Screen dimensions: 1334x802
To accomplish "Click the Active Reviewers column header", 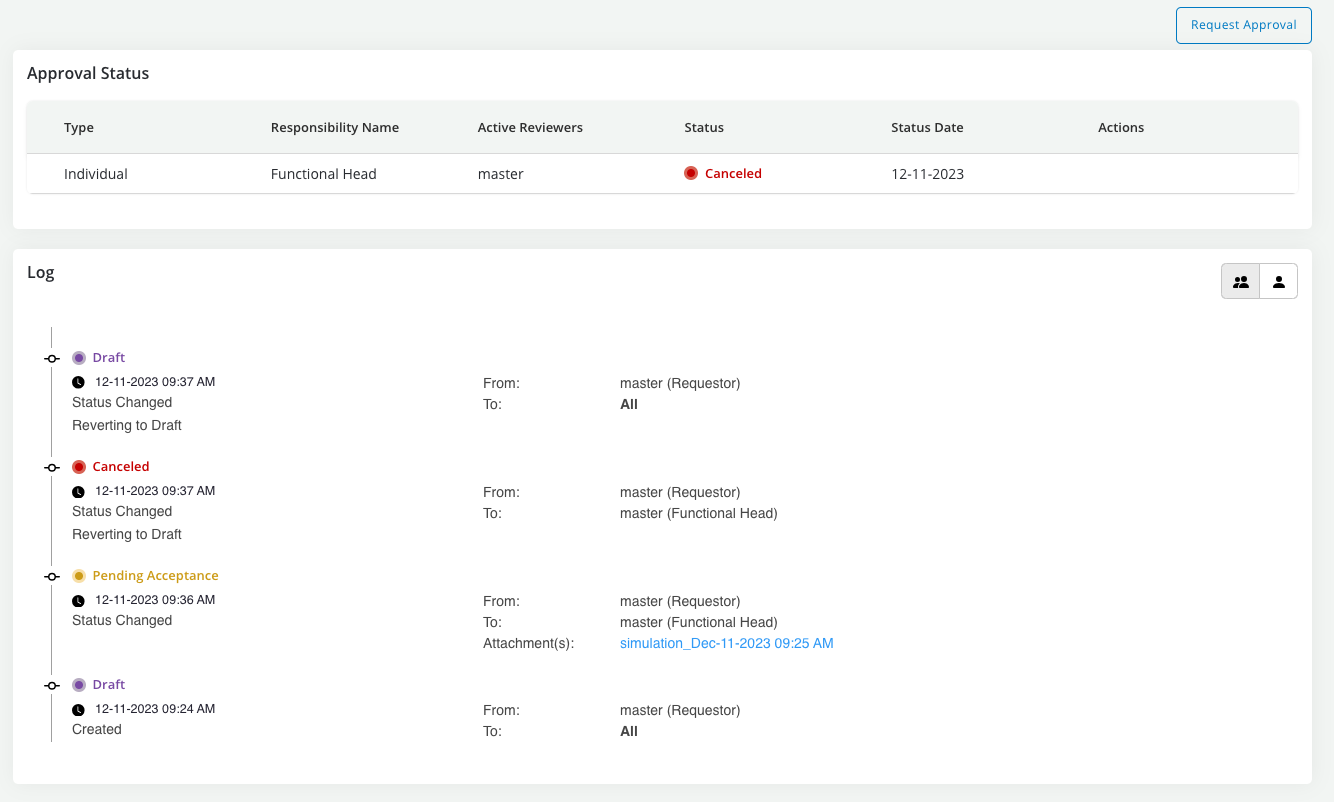I will (530, 127).
